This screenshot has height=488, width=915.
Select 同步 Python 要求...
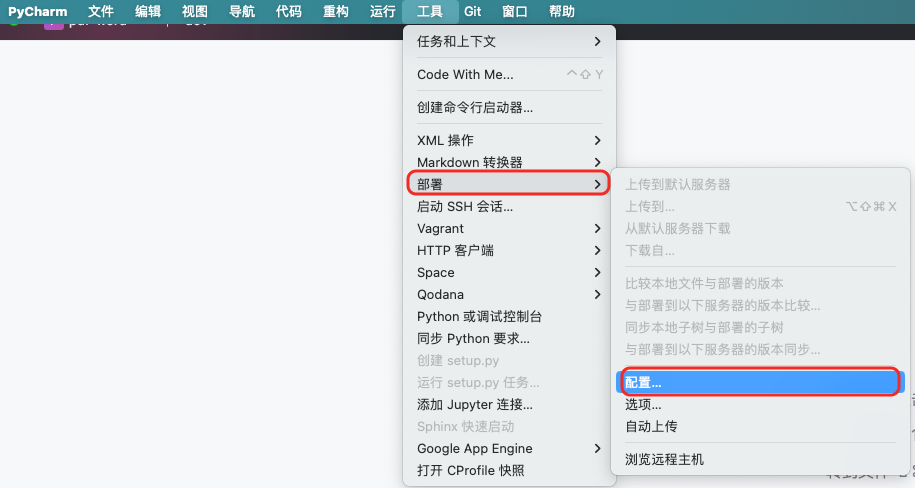click(x=509, y=339)
